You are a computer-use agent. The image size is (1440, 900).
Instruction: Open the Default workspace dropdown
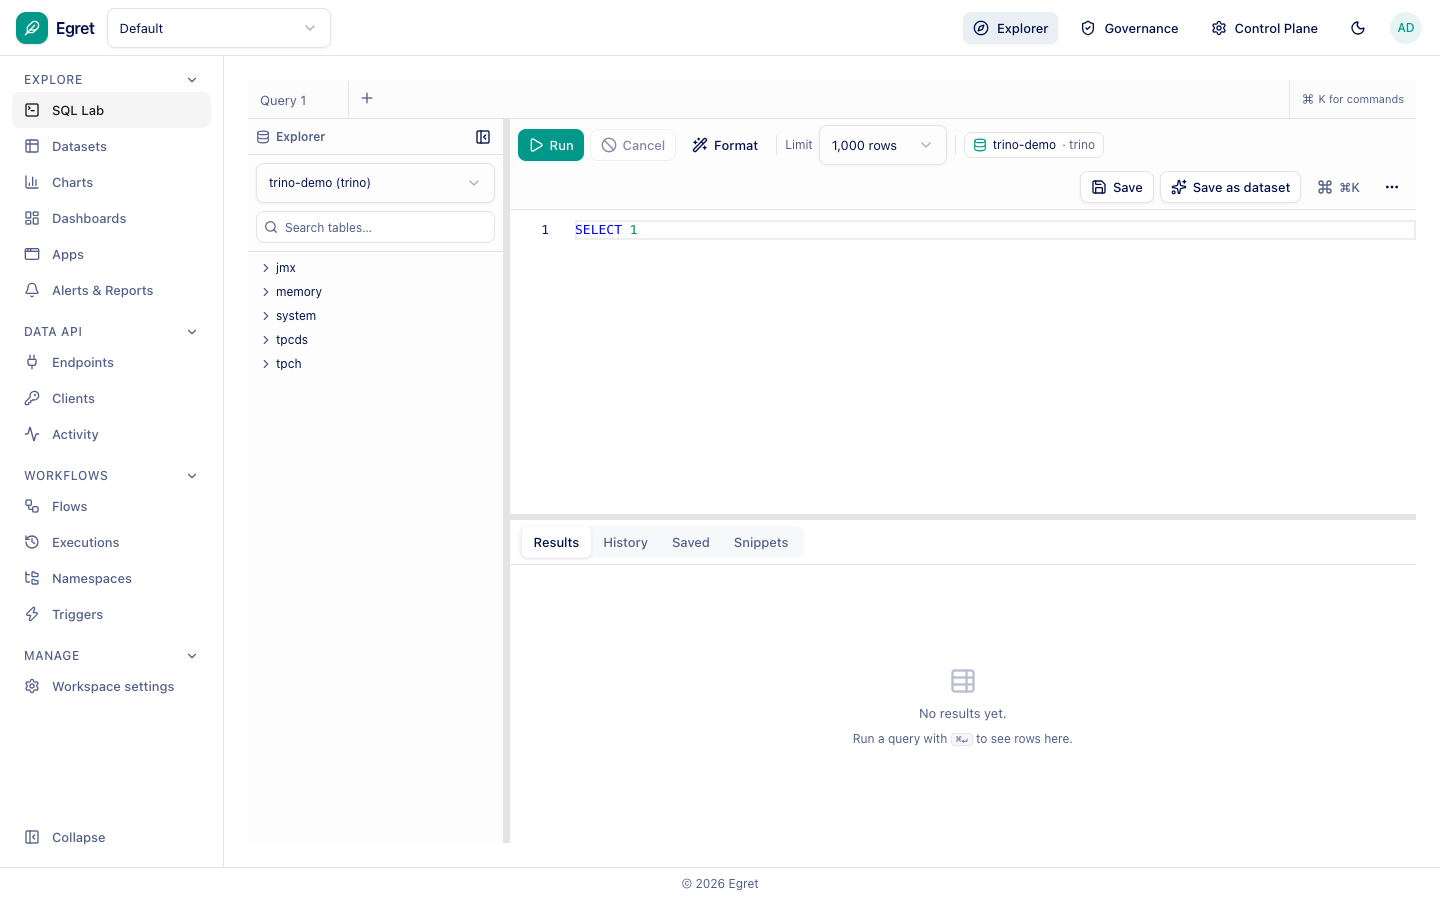(219, 28)
